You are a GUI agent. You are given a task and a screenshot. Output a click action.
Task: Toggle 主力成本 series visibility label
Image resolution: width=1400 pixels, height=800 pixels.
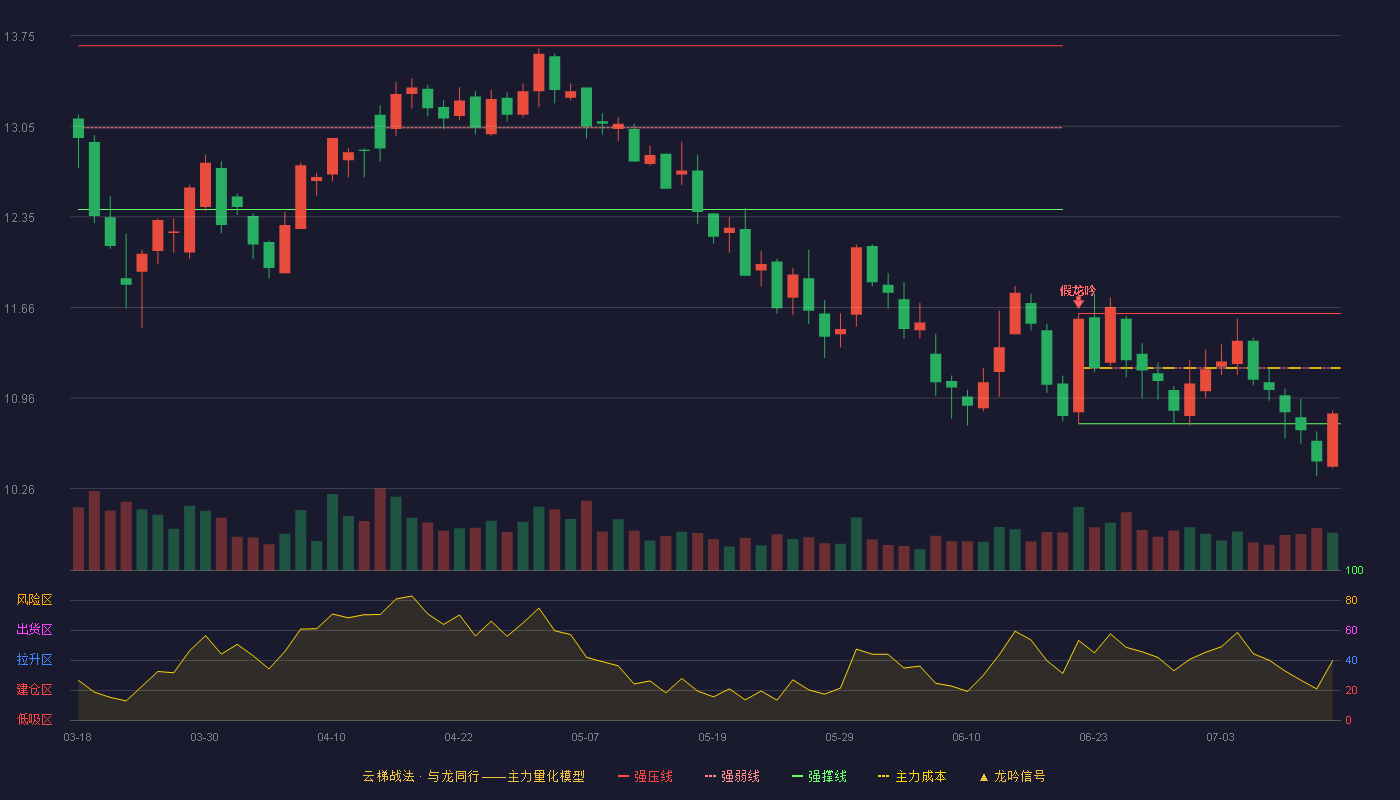tap(920, 776)
